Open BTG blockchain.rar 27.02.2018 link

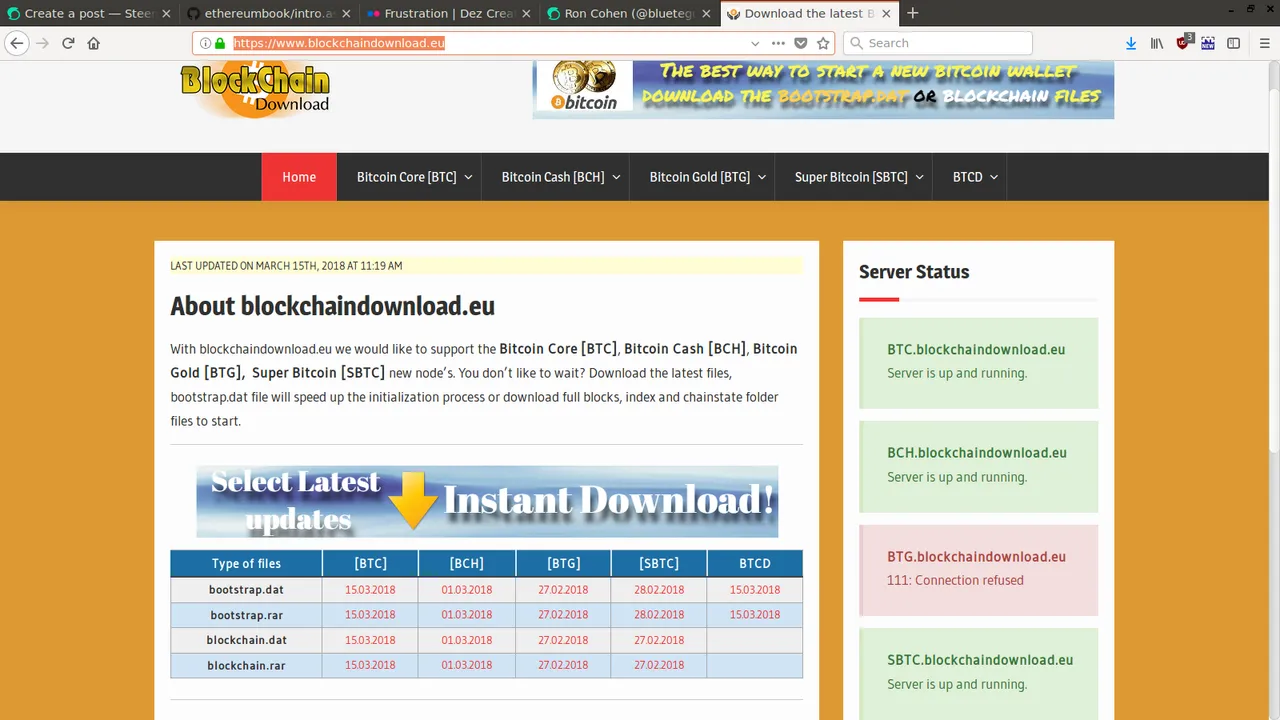click(x=563, y=665)
